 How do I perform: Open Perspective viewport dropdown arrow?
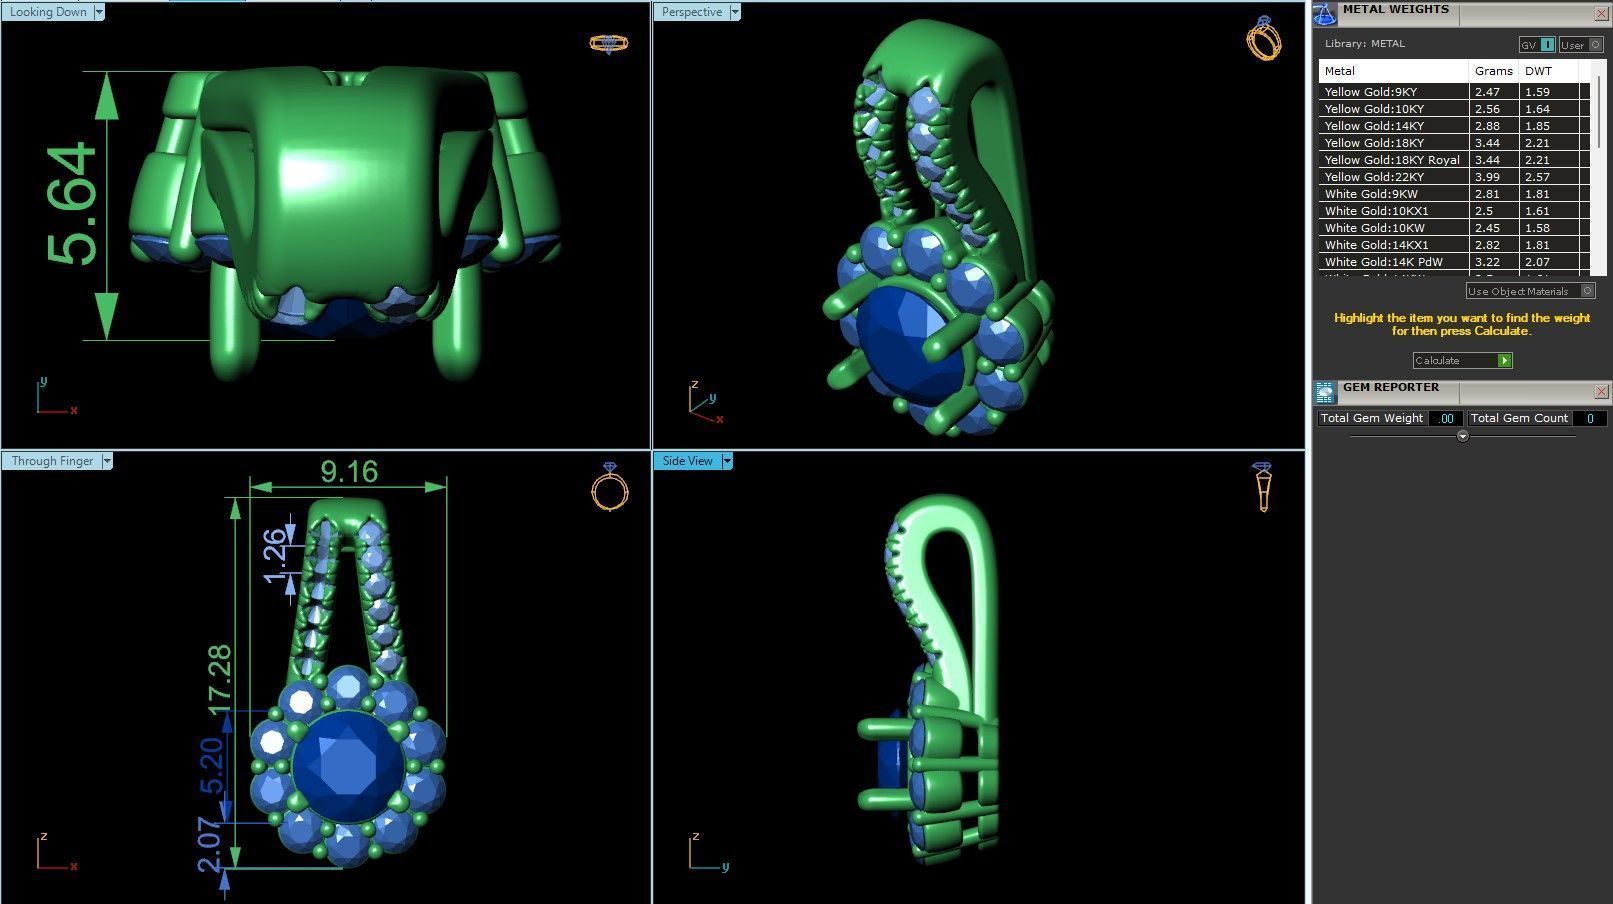pos(735,12)
